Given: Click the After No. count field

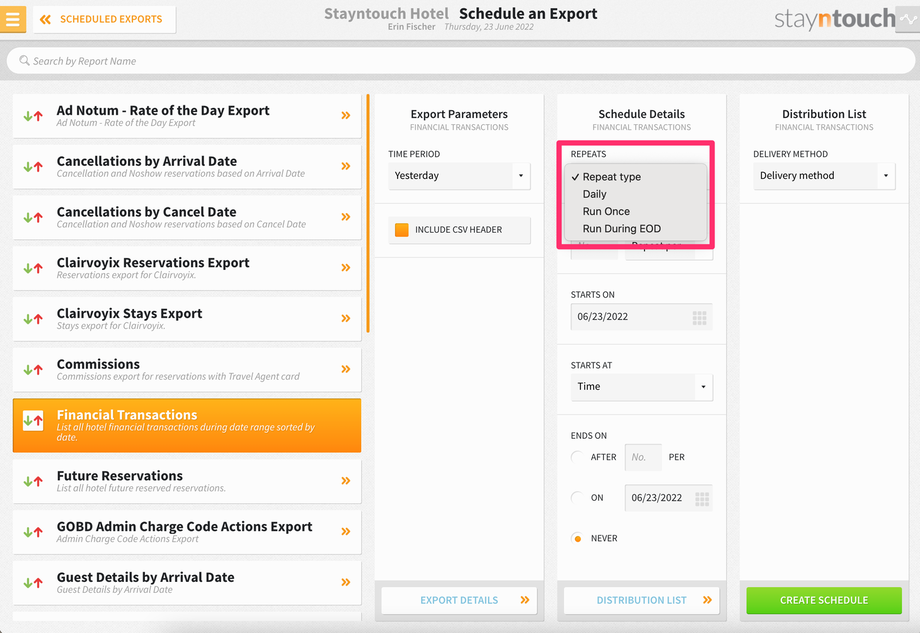Looking at the screenshot, I should pyautogui.click(x=643, y=457).
